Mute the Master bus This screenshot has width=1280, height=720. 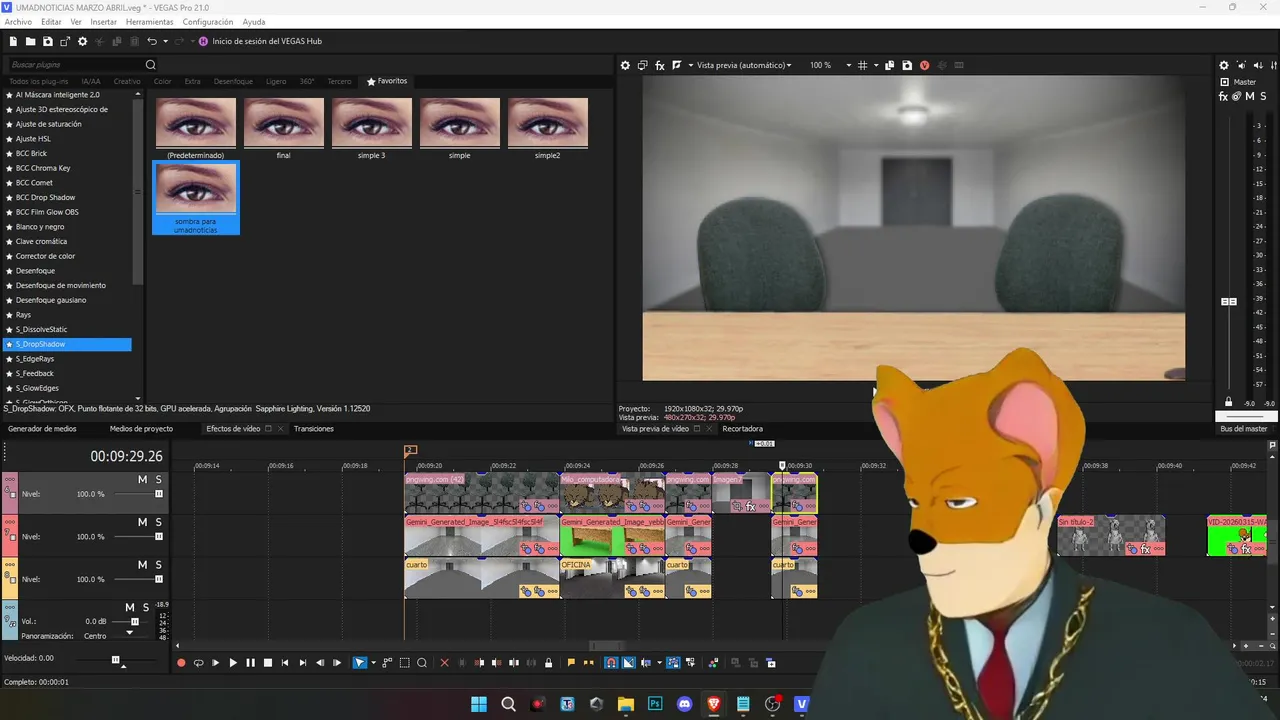coord(1250,96)
